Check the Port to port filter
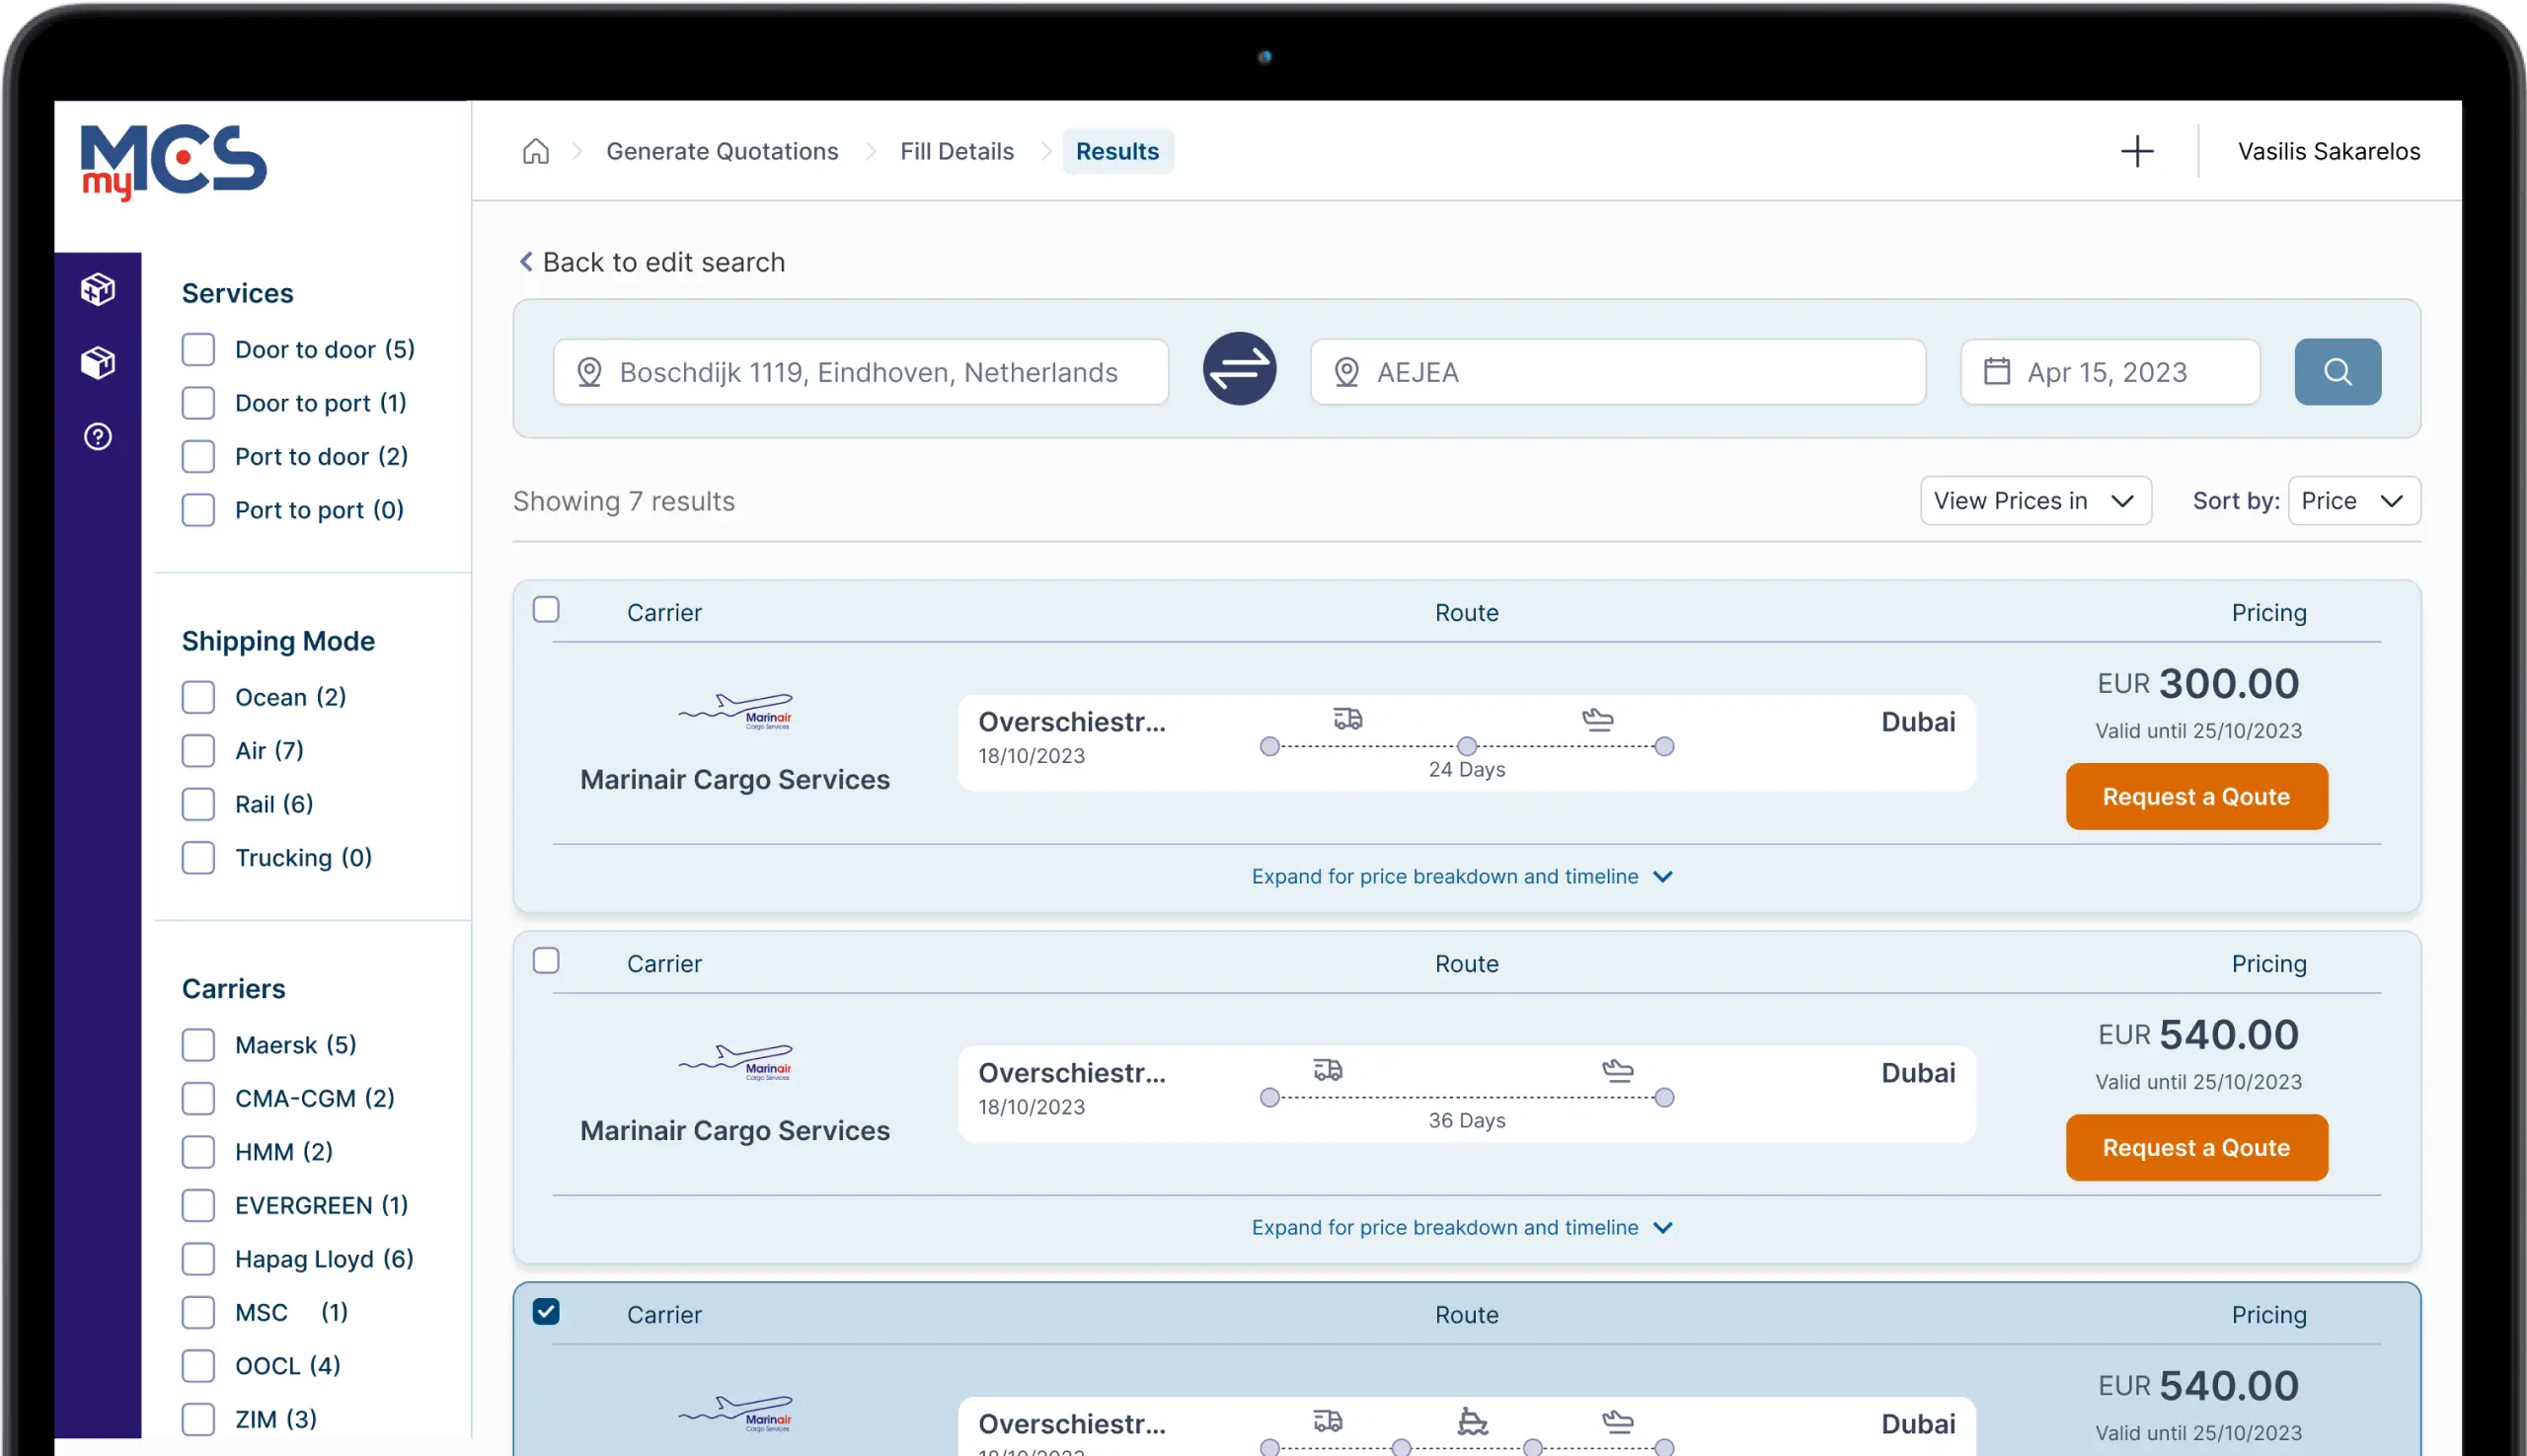The image size is (2527, 1456). [198, 510]
